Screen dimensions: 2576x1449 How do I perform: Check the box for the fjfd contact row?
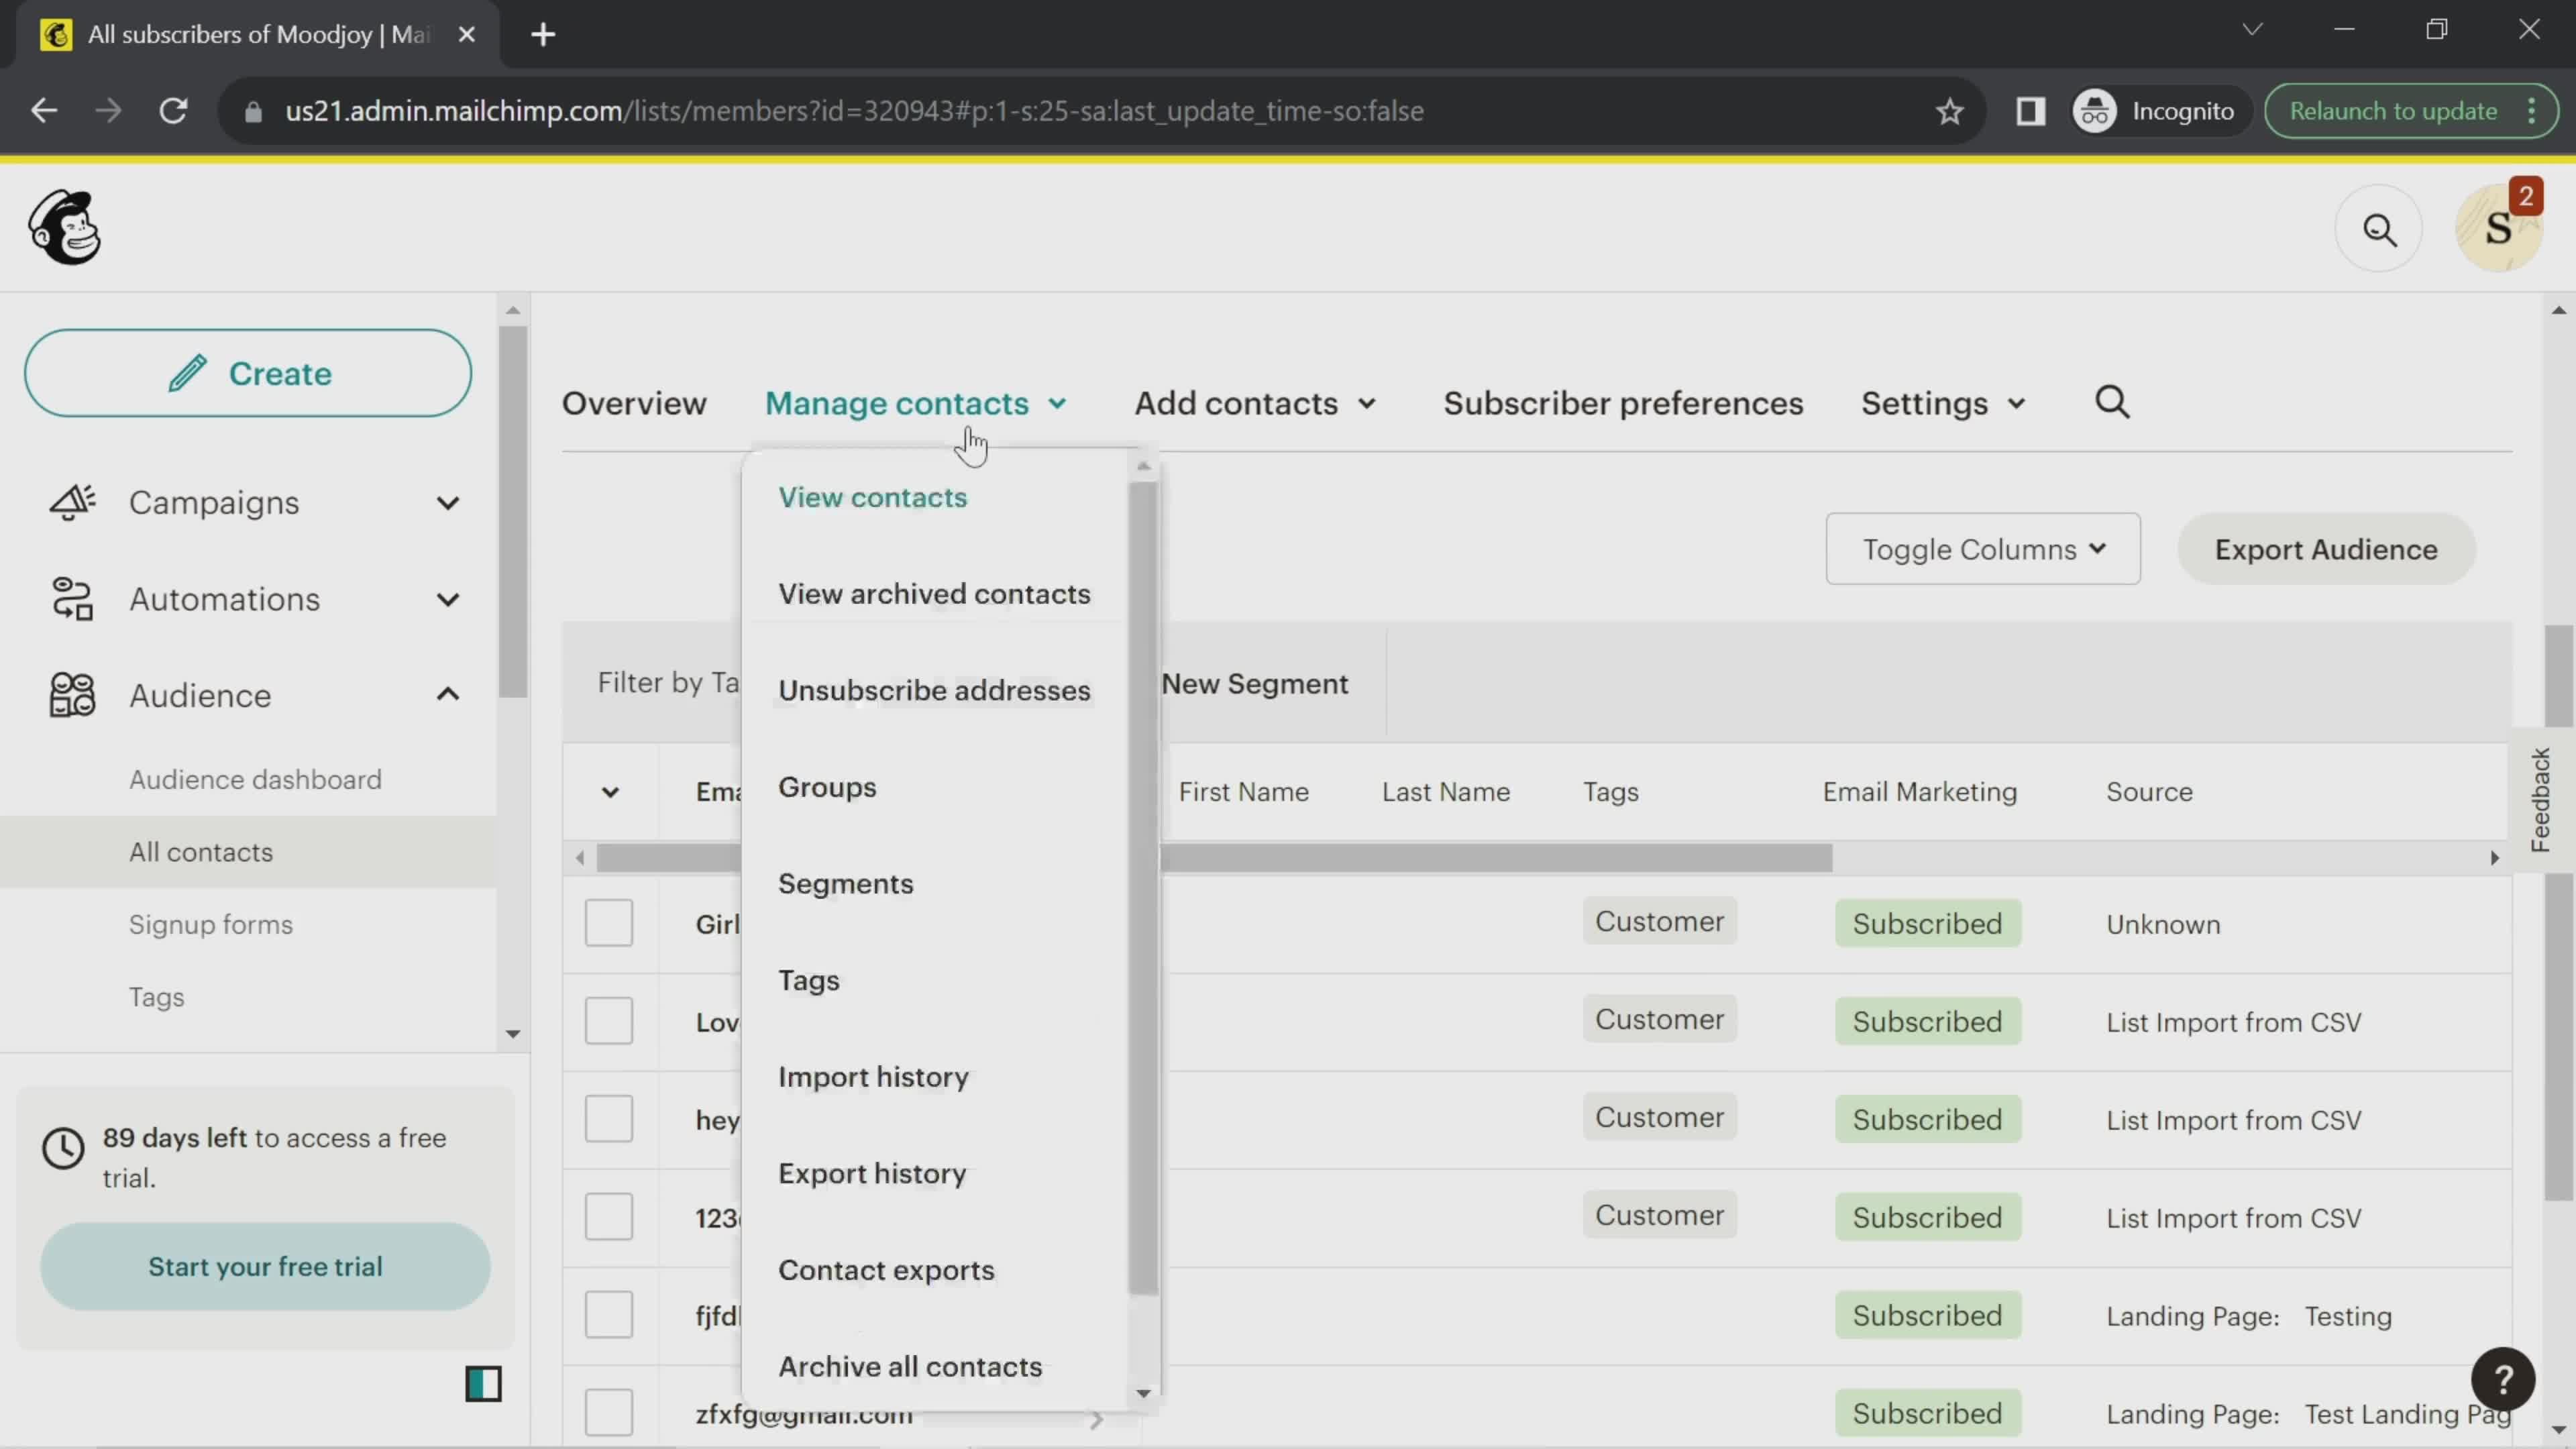(x=608, y=1315)
